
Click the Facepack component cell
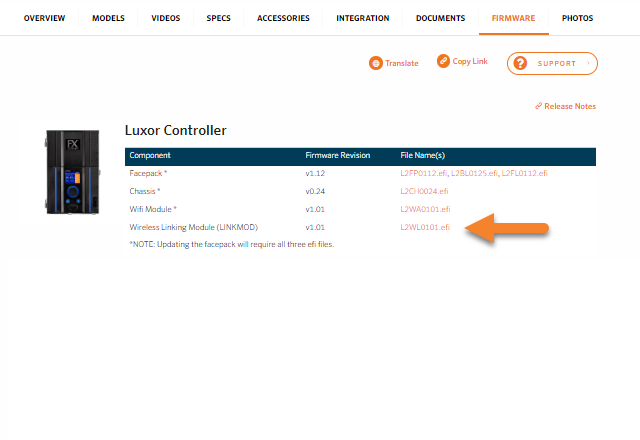148,173
